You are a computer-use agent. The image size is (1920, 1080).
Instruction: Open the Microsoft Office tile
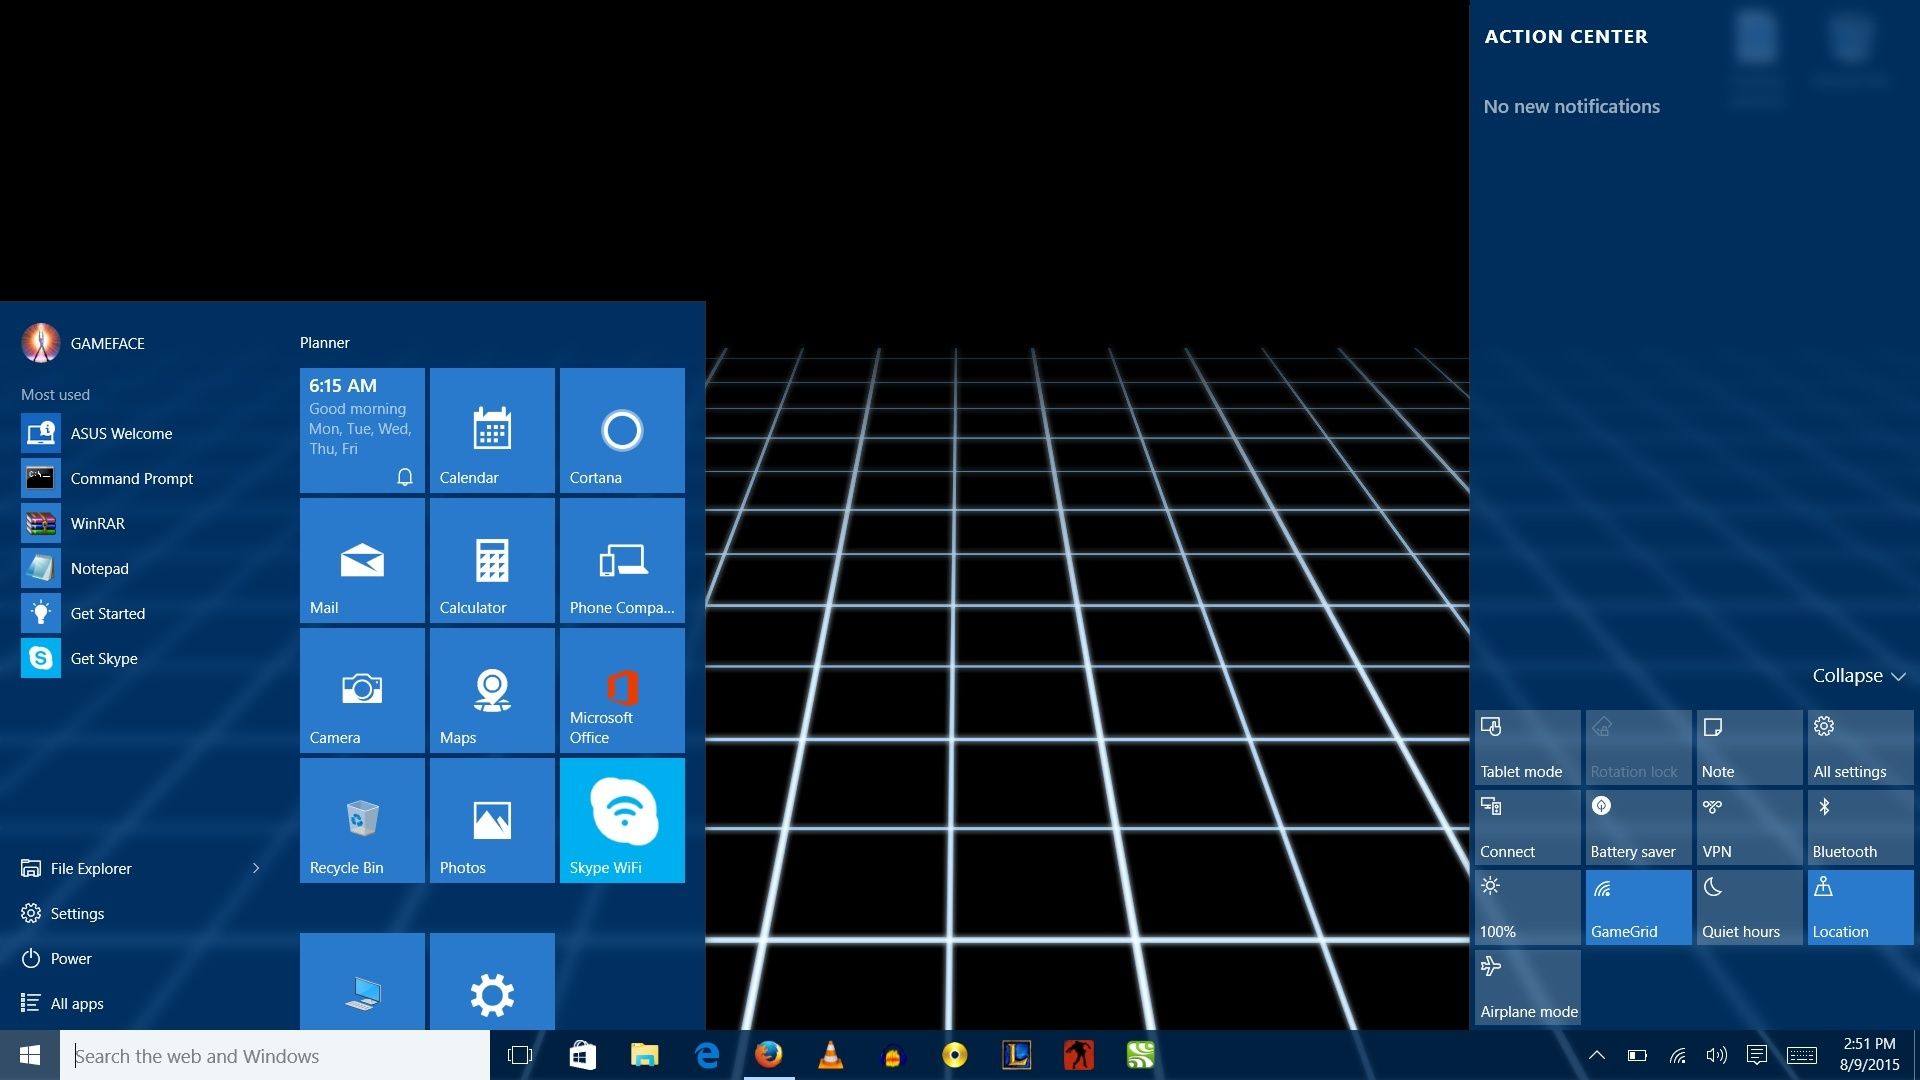pos(622,690)
